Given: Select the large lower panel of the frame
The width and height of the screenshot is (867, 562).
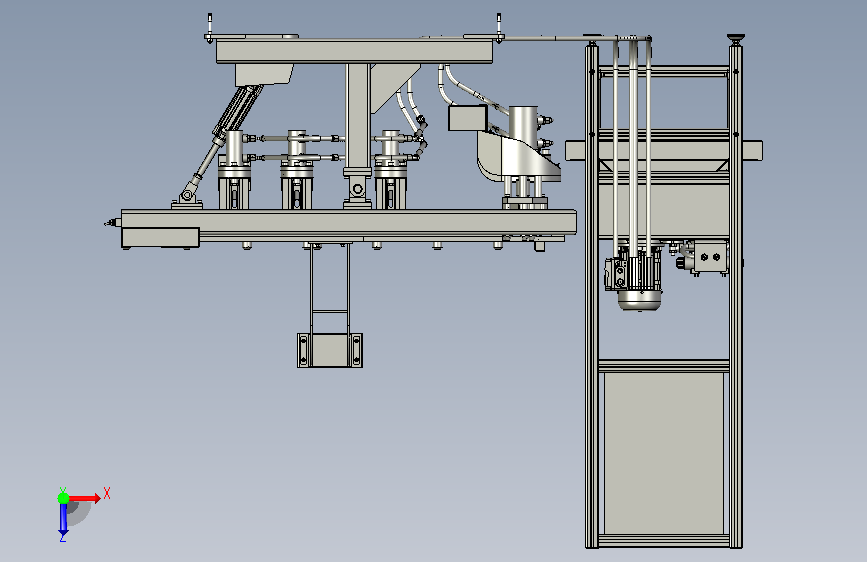Looking at the screenshot, I should (664, 453).
